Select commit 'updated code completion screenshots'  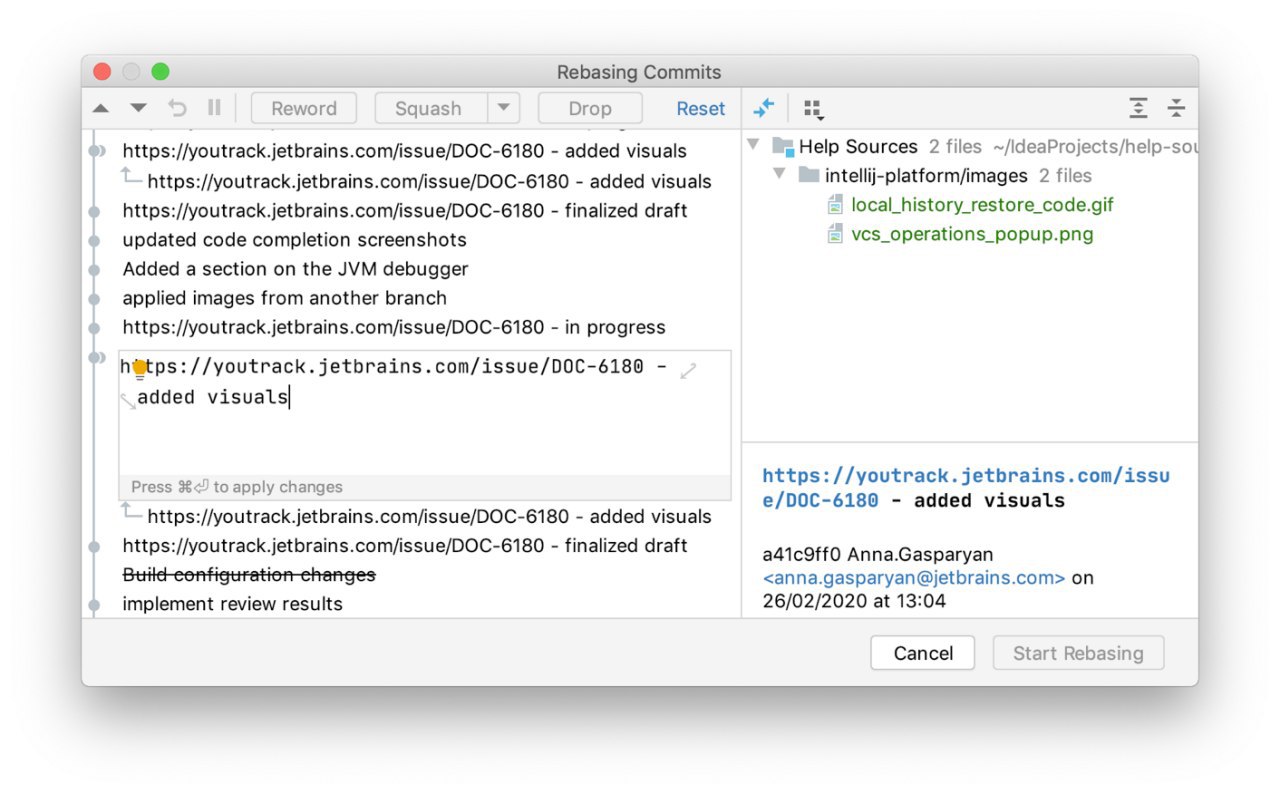pos(294,240)
